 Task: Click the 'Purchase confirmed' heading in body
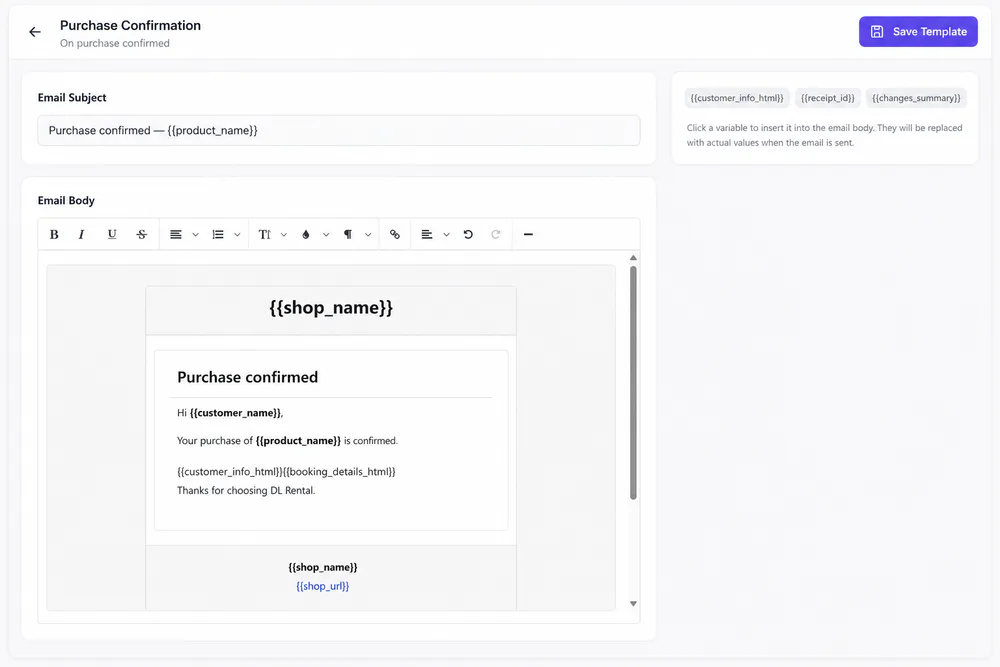pyautogui.click(x=247, y=377)
